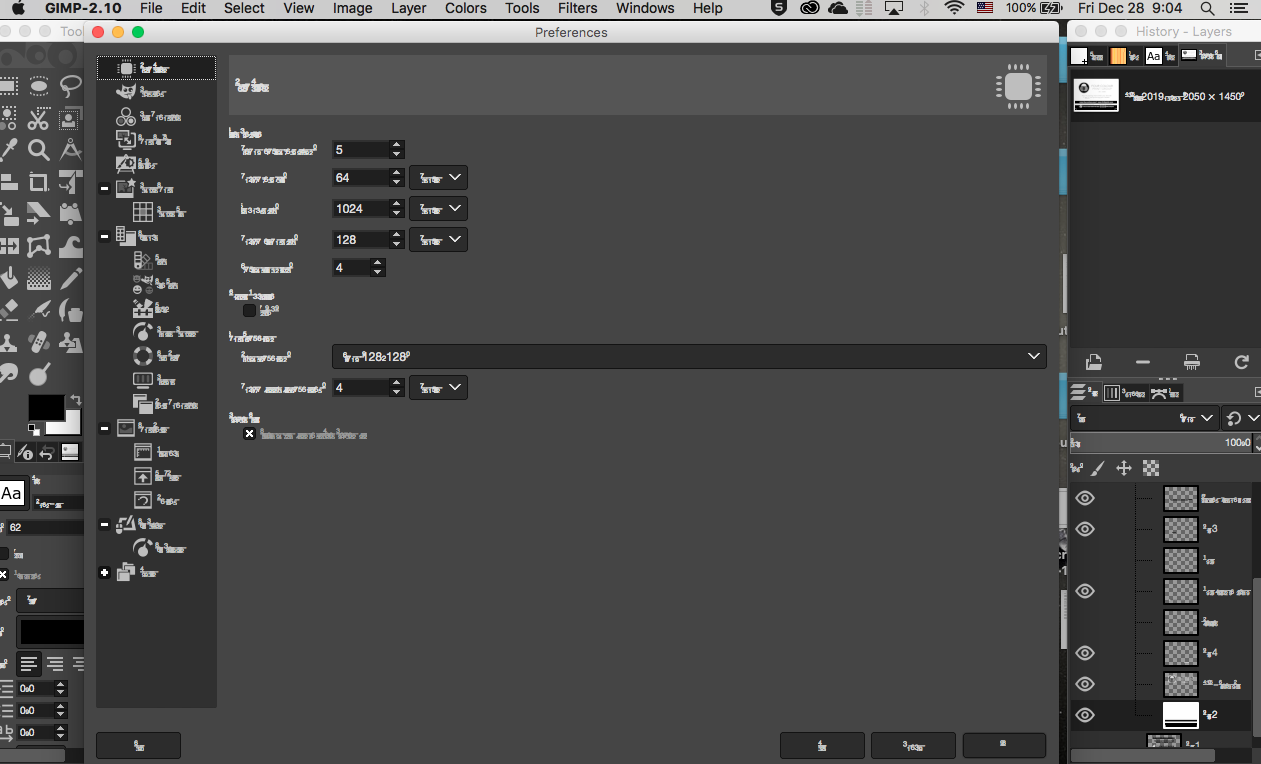Open the unit dropdown beside the 64 field
The image size is (1261, 764).
(x=438, y=178)
